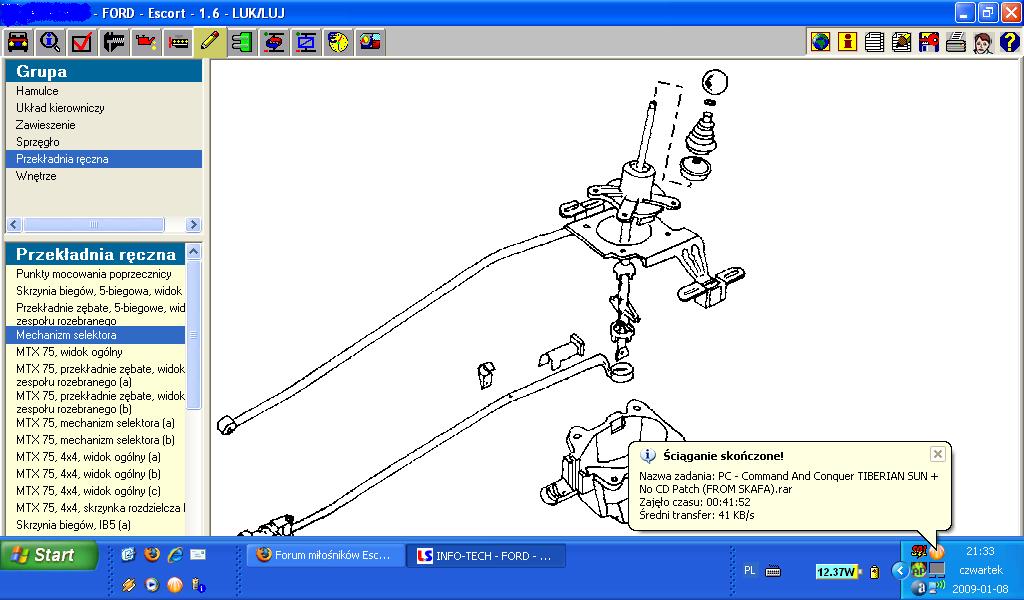The image size is (1024, 600).
Task: Click the red checkmark toolbar icon
Action: point(82,42)
